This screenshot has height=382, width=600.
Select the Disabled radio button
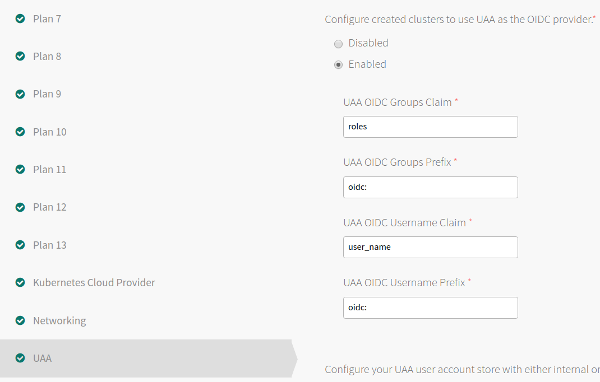tap(338, 44)
